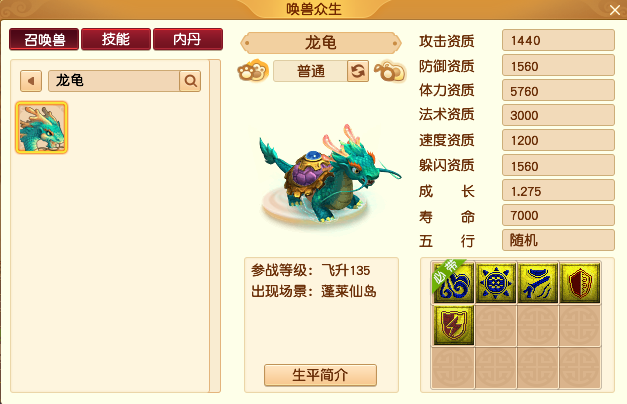Click the 普通 type selector box
This screenshot has width=627, height=404.
310,71
